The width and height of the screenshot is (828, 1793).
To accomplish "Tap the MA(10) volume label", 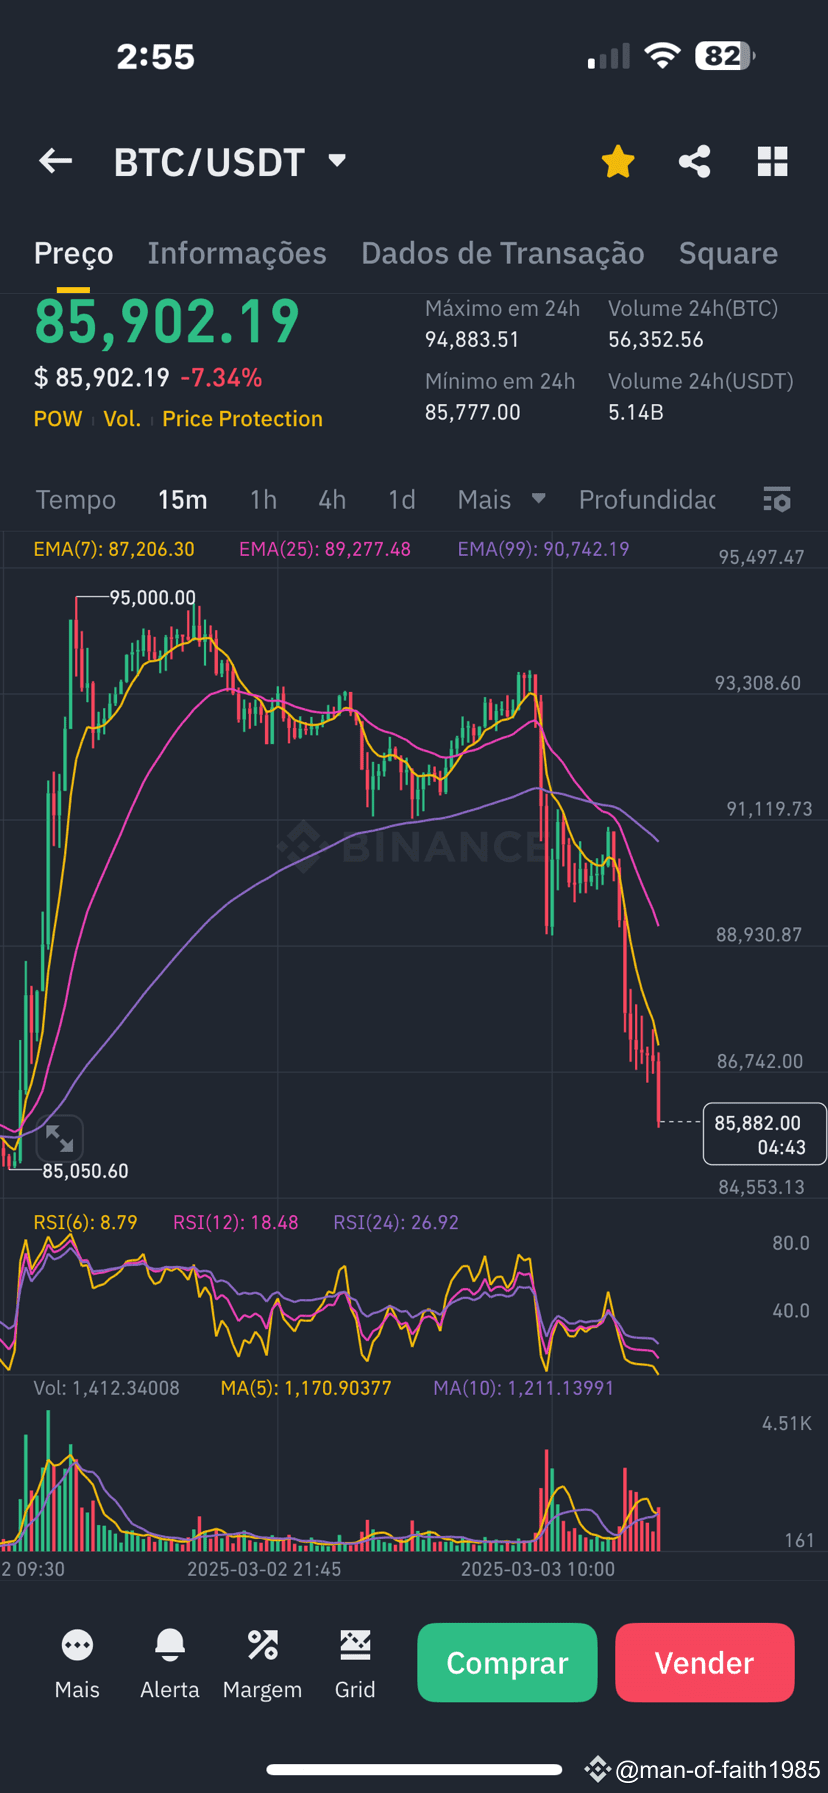I will [x=523, y=1388].
